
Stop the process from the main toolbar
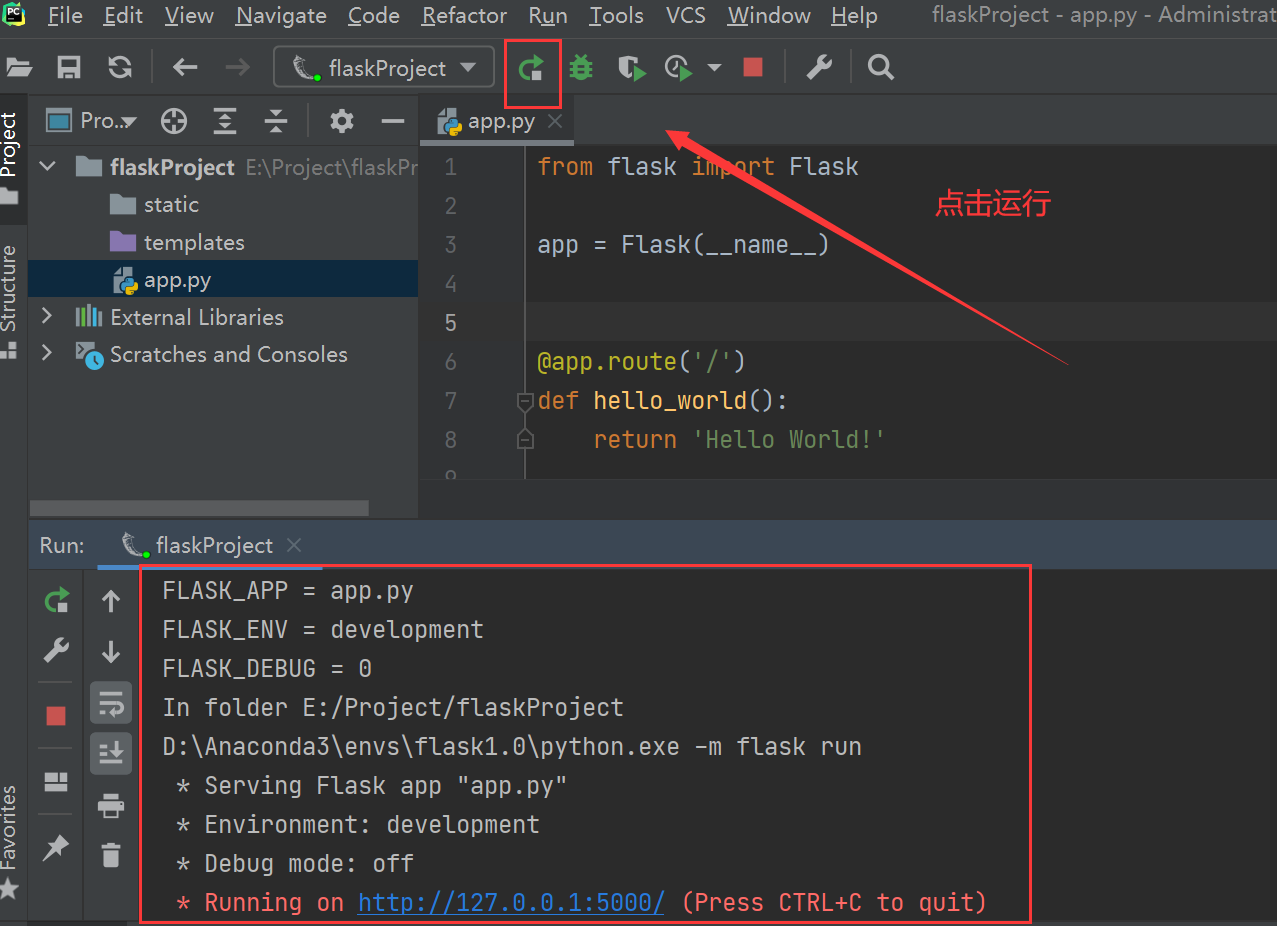pyautogui.click(x=753, y=68)
